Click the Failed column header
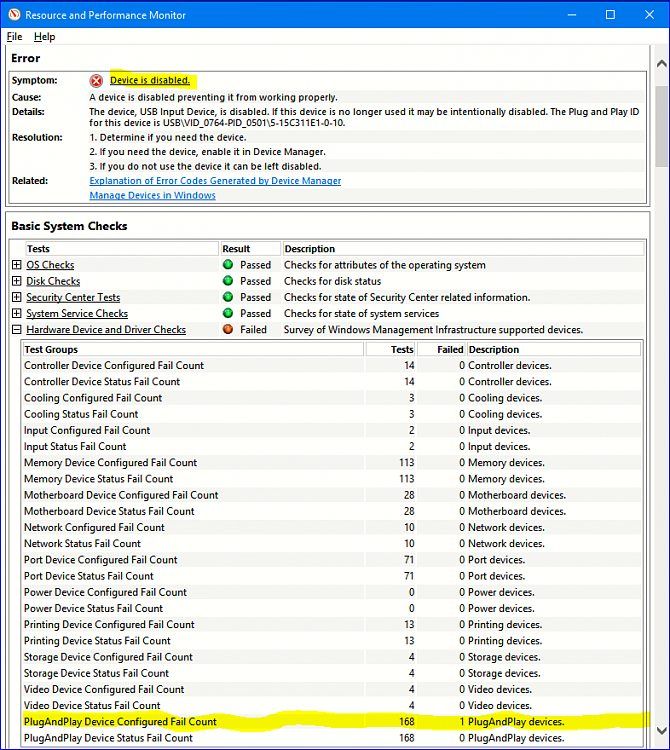Image resolution: width=670 pixels, height=750 pixels. 441,350
